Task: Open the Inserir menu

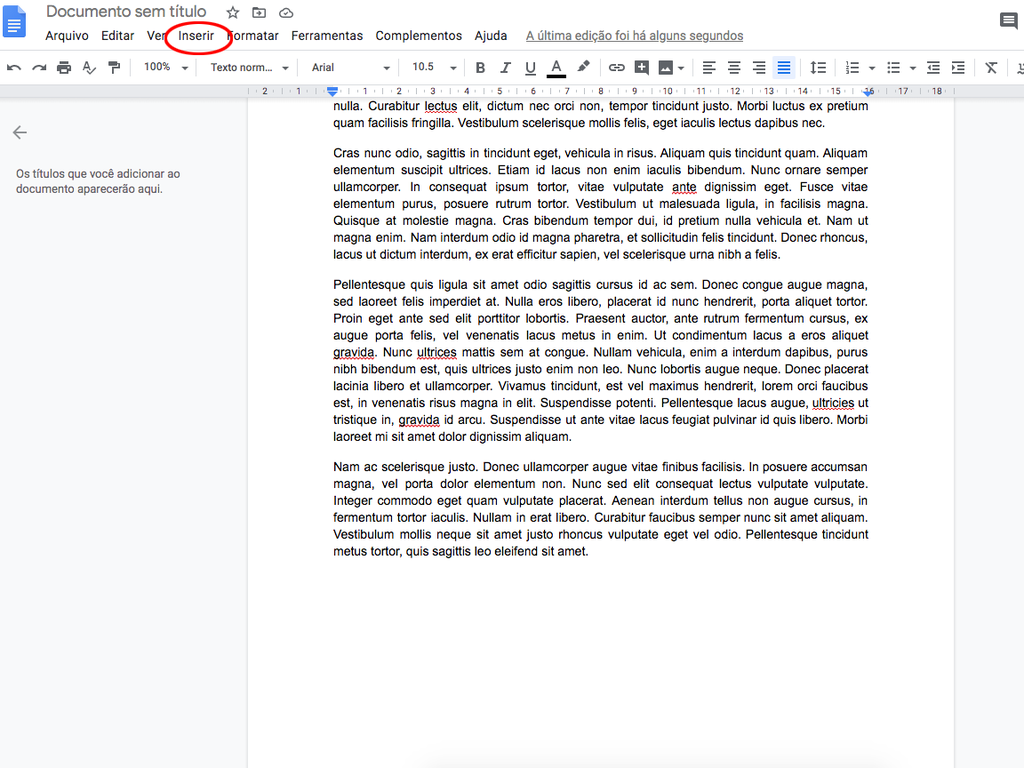Action: [196, 36]
